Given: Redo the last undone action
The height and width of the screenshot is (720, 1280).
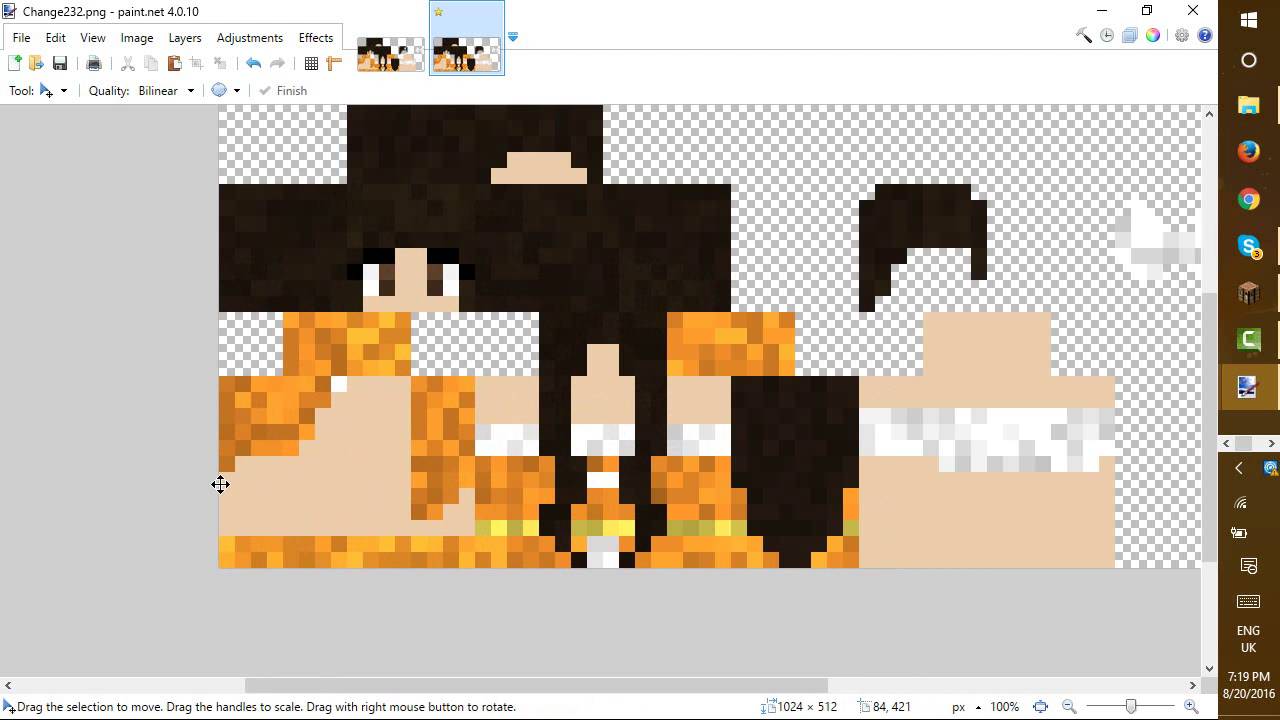Looking at the screenshot, I should point(277,63).
